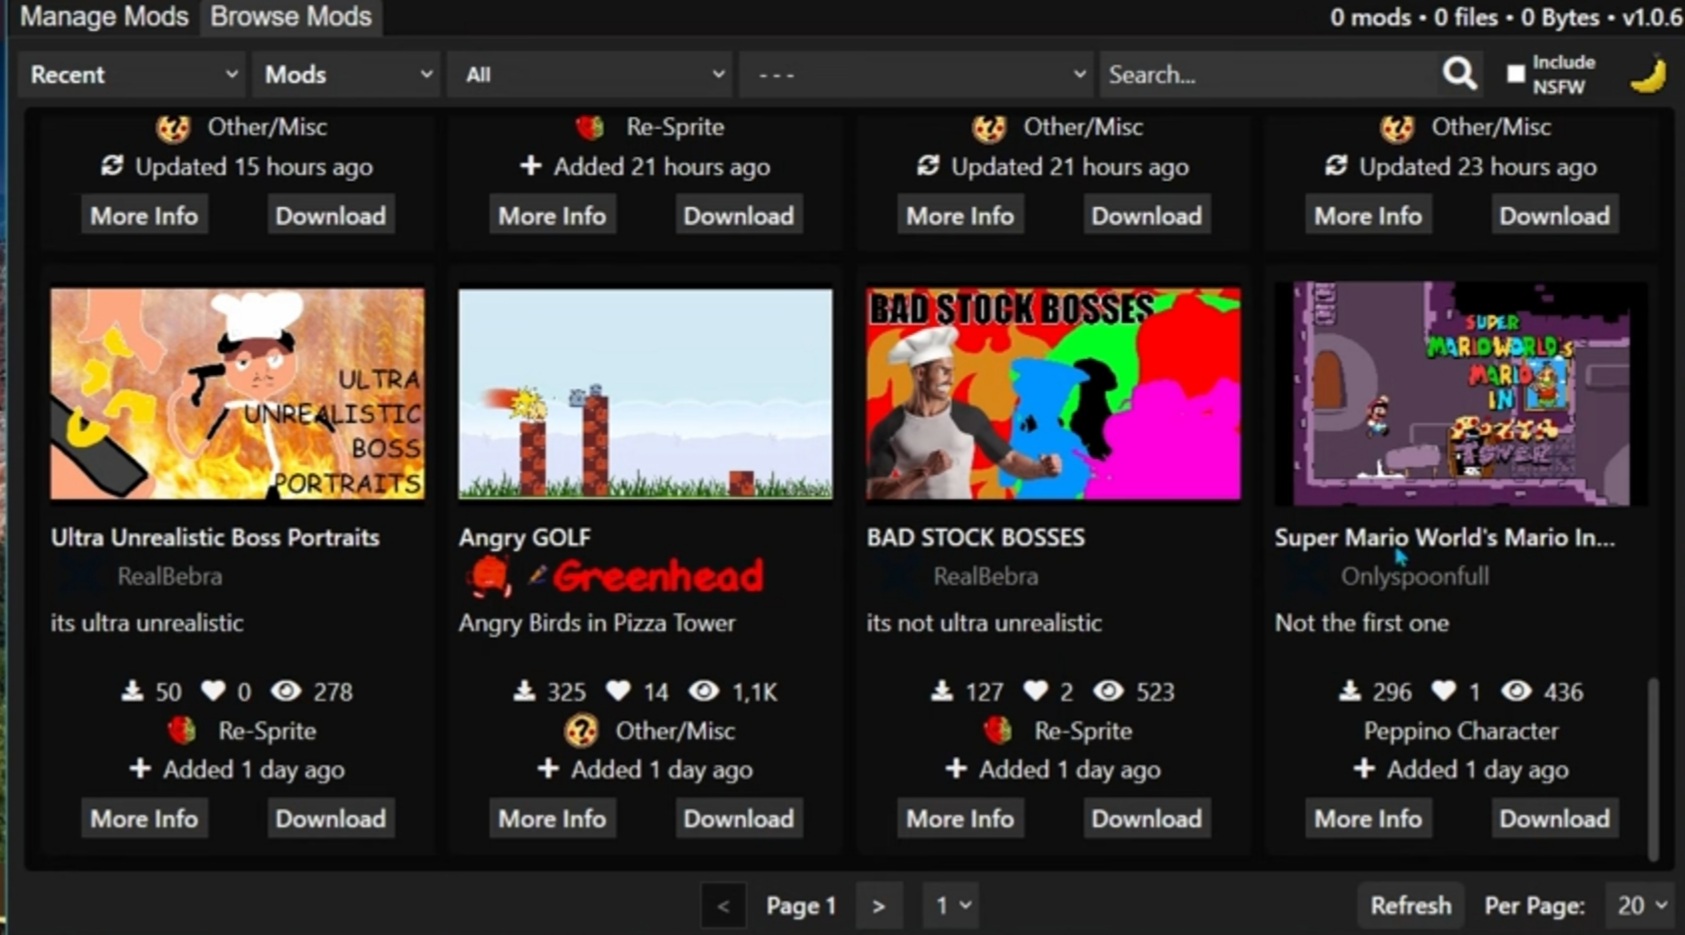The width and height of the screenshot is (1685, 935).
Task: Click the Greenhead author name
Action: tap(658, 576)
